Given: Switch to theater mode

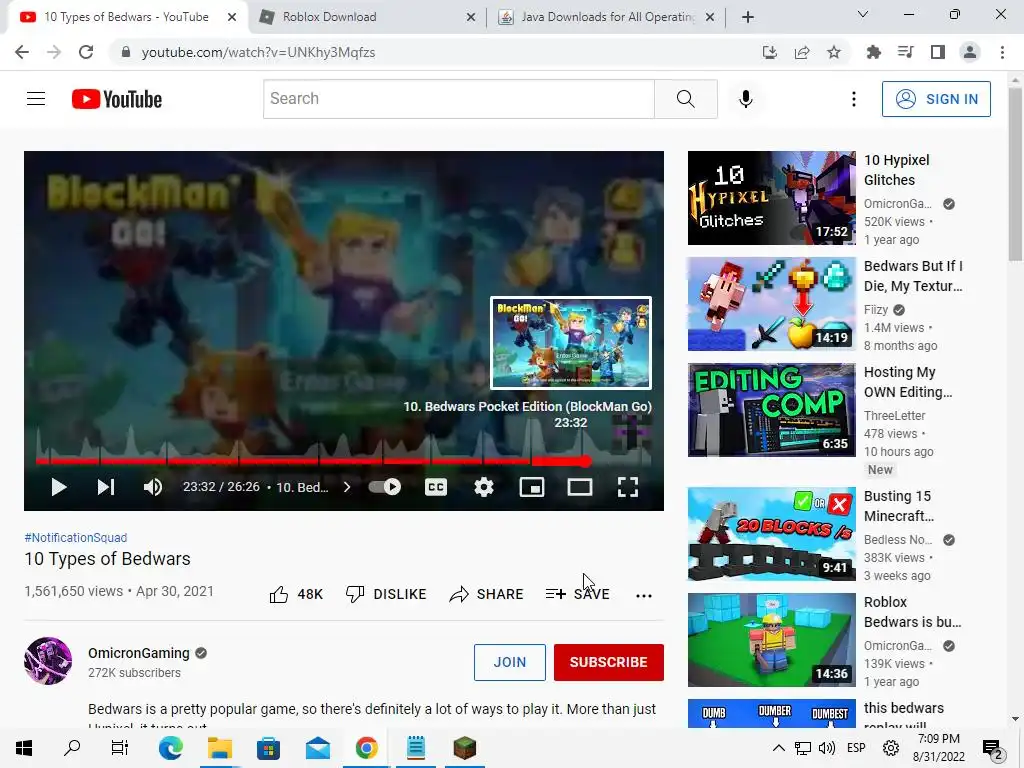Looking at the screenshot, I should point(580,487).
